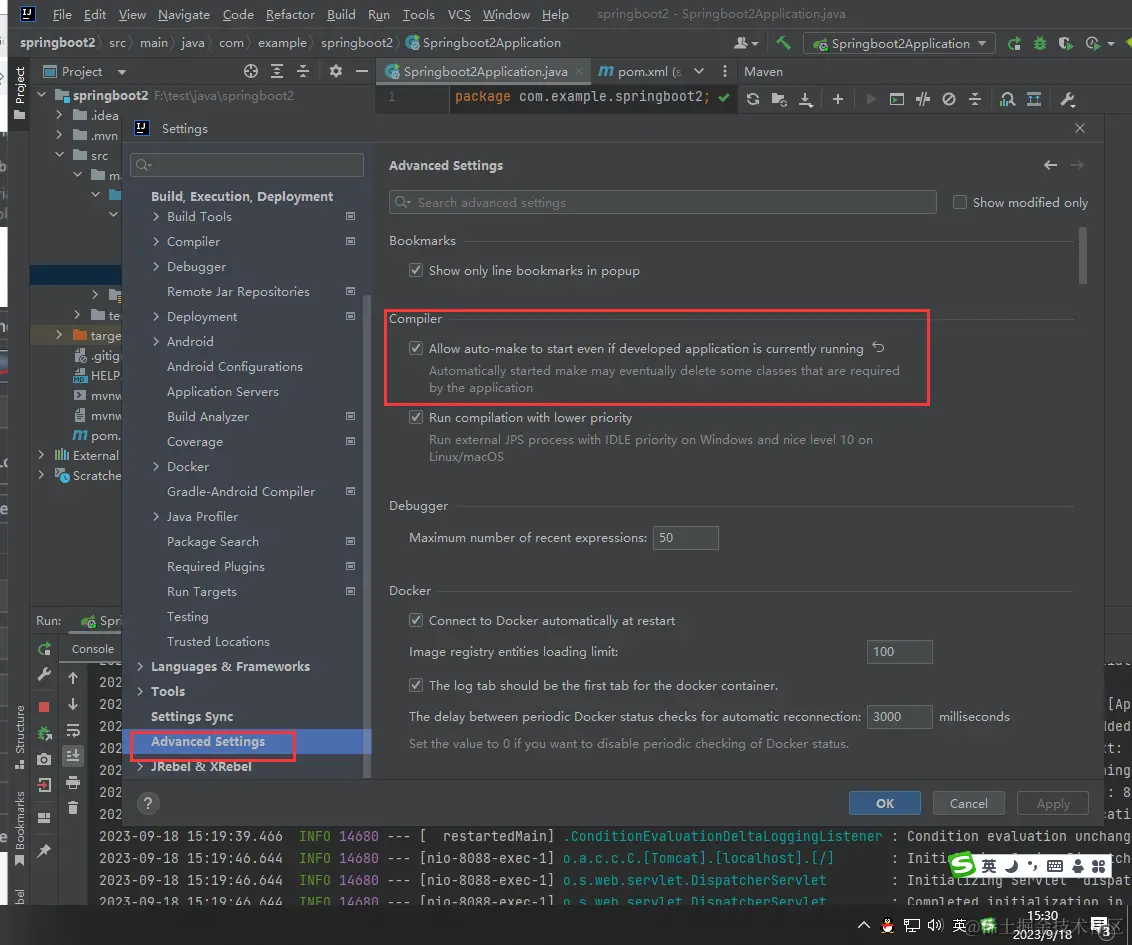
Task: Open the Navigate menu
Action: [x=183, y=14]
